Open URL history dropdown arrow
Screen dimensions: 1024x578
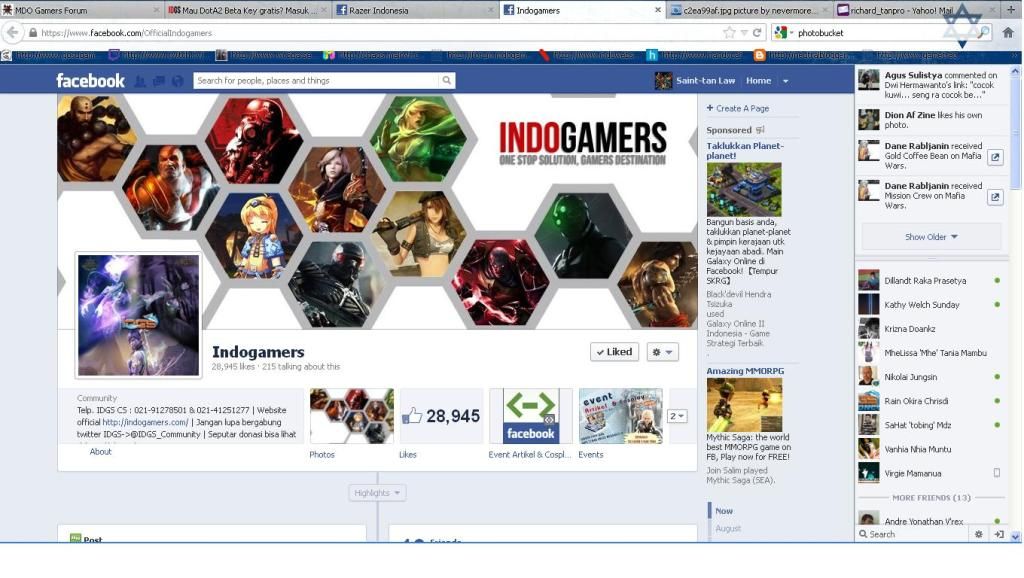click(744, 33)
